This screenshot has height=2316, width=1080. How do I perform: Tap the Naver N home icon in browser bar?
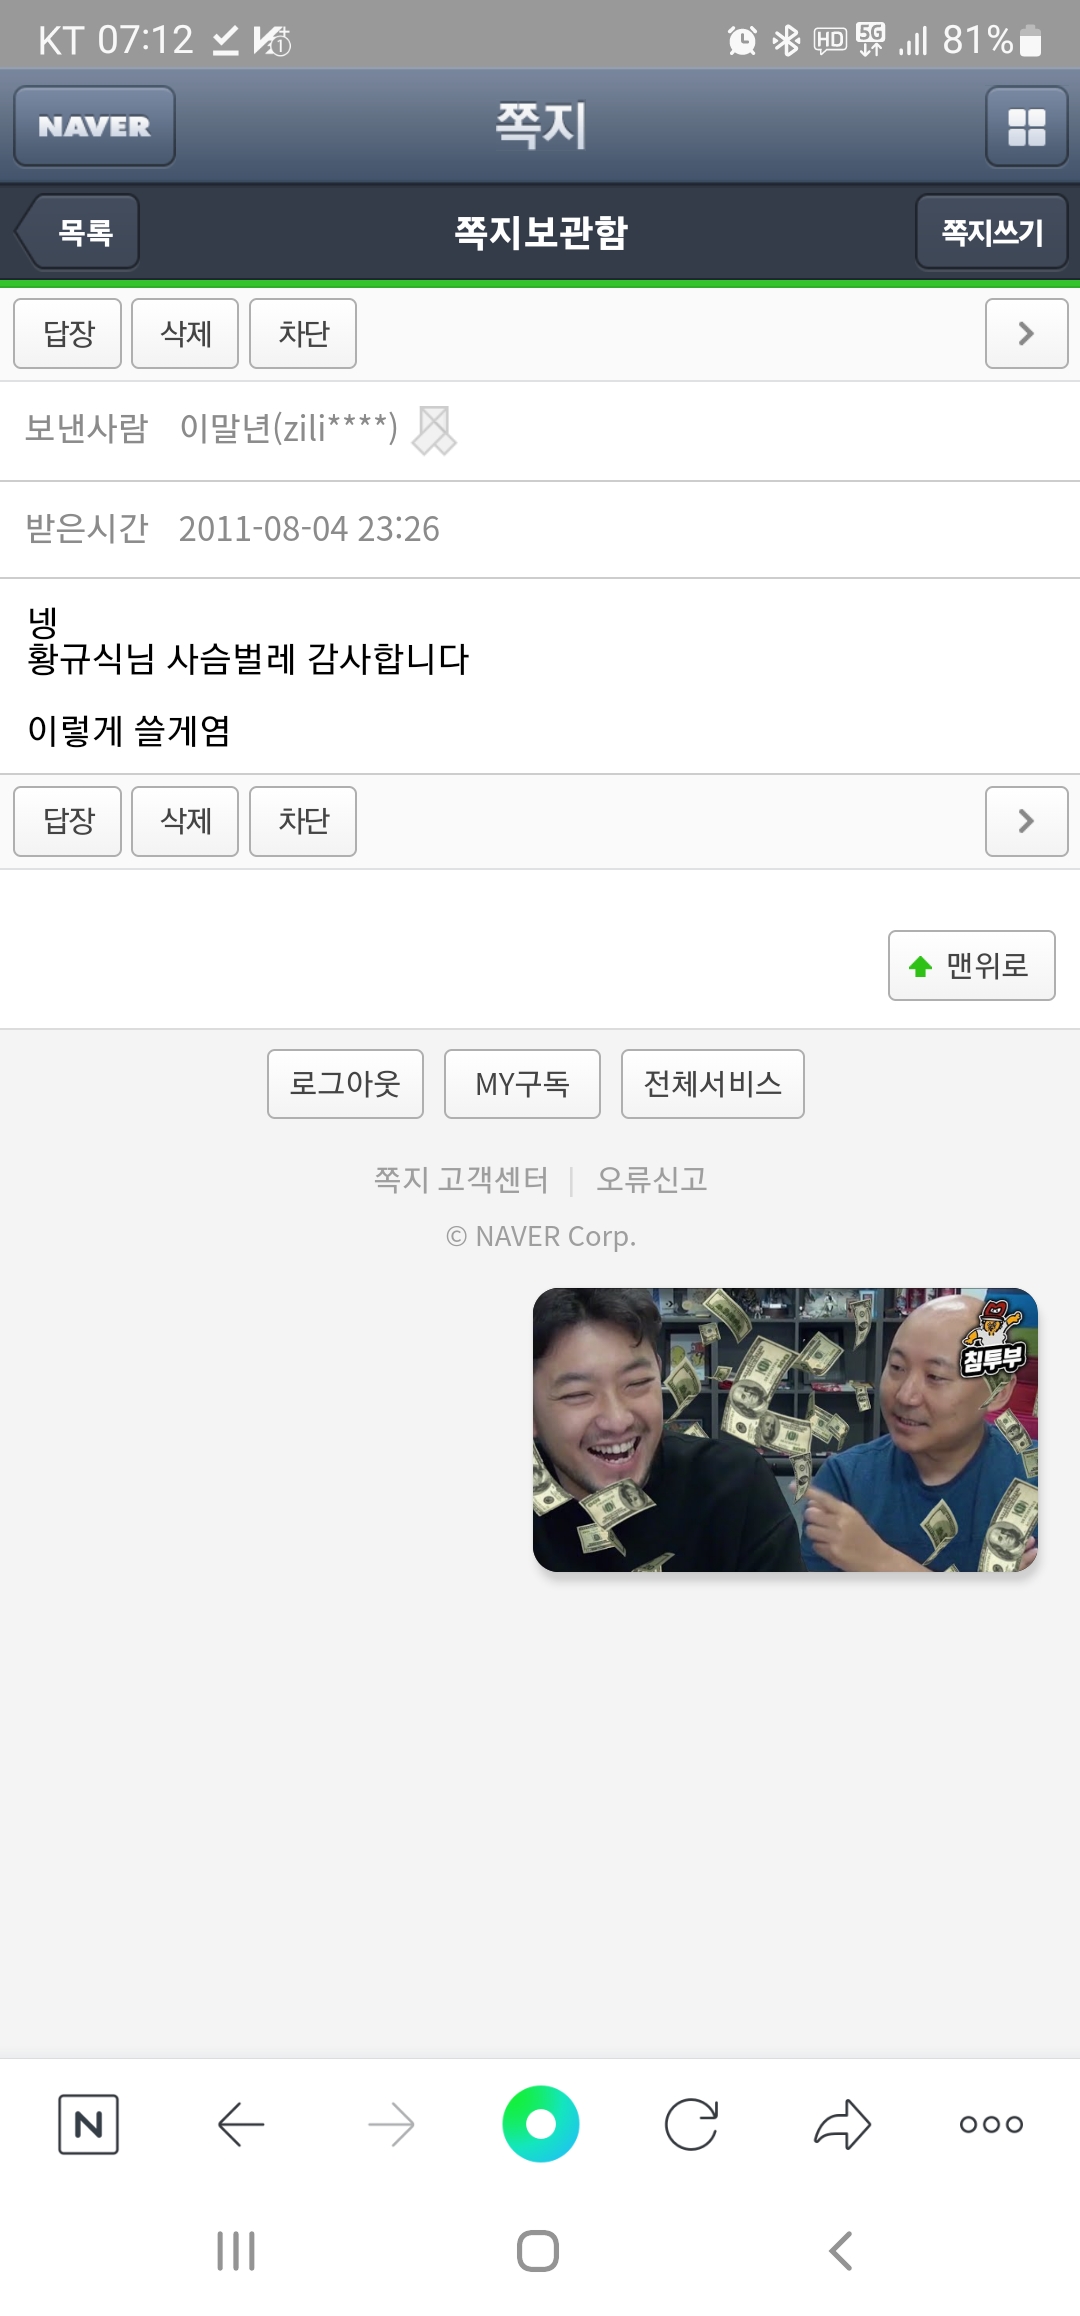(88, 2124)
